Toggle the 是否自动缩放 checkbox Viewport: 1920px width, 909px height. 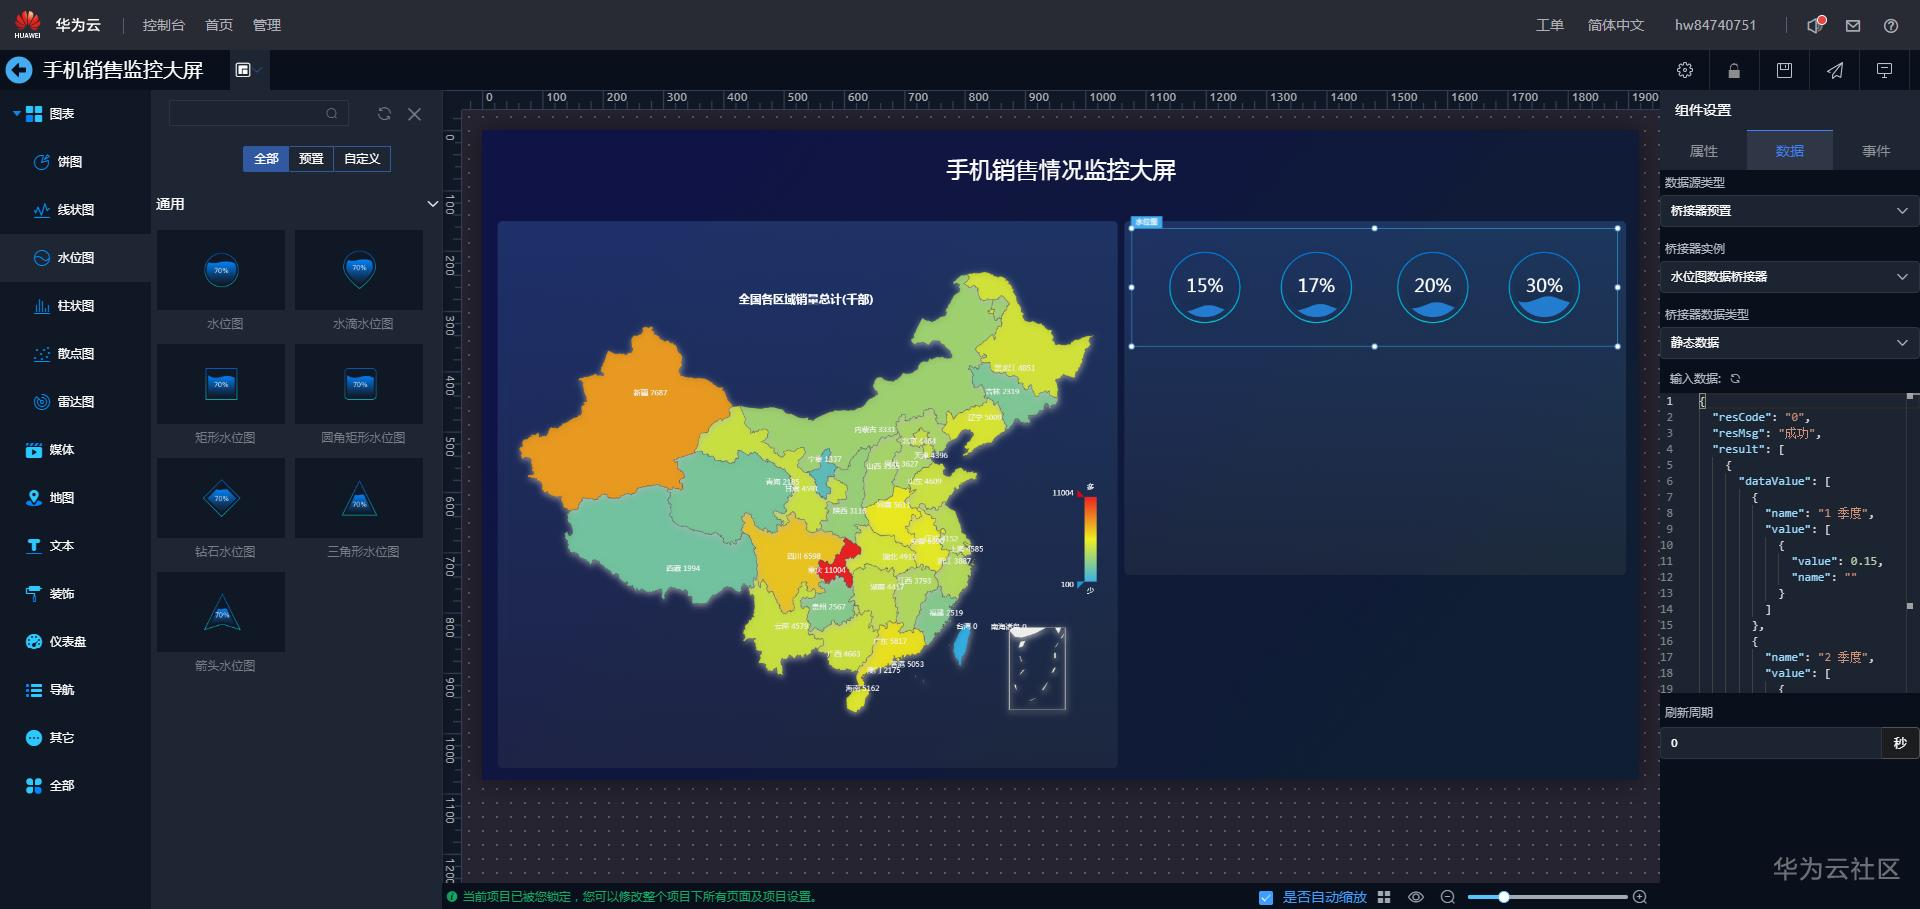point(1266,897)
